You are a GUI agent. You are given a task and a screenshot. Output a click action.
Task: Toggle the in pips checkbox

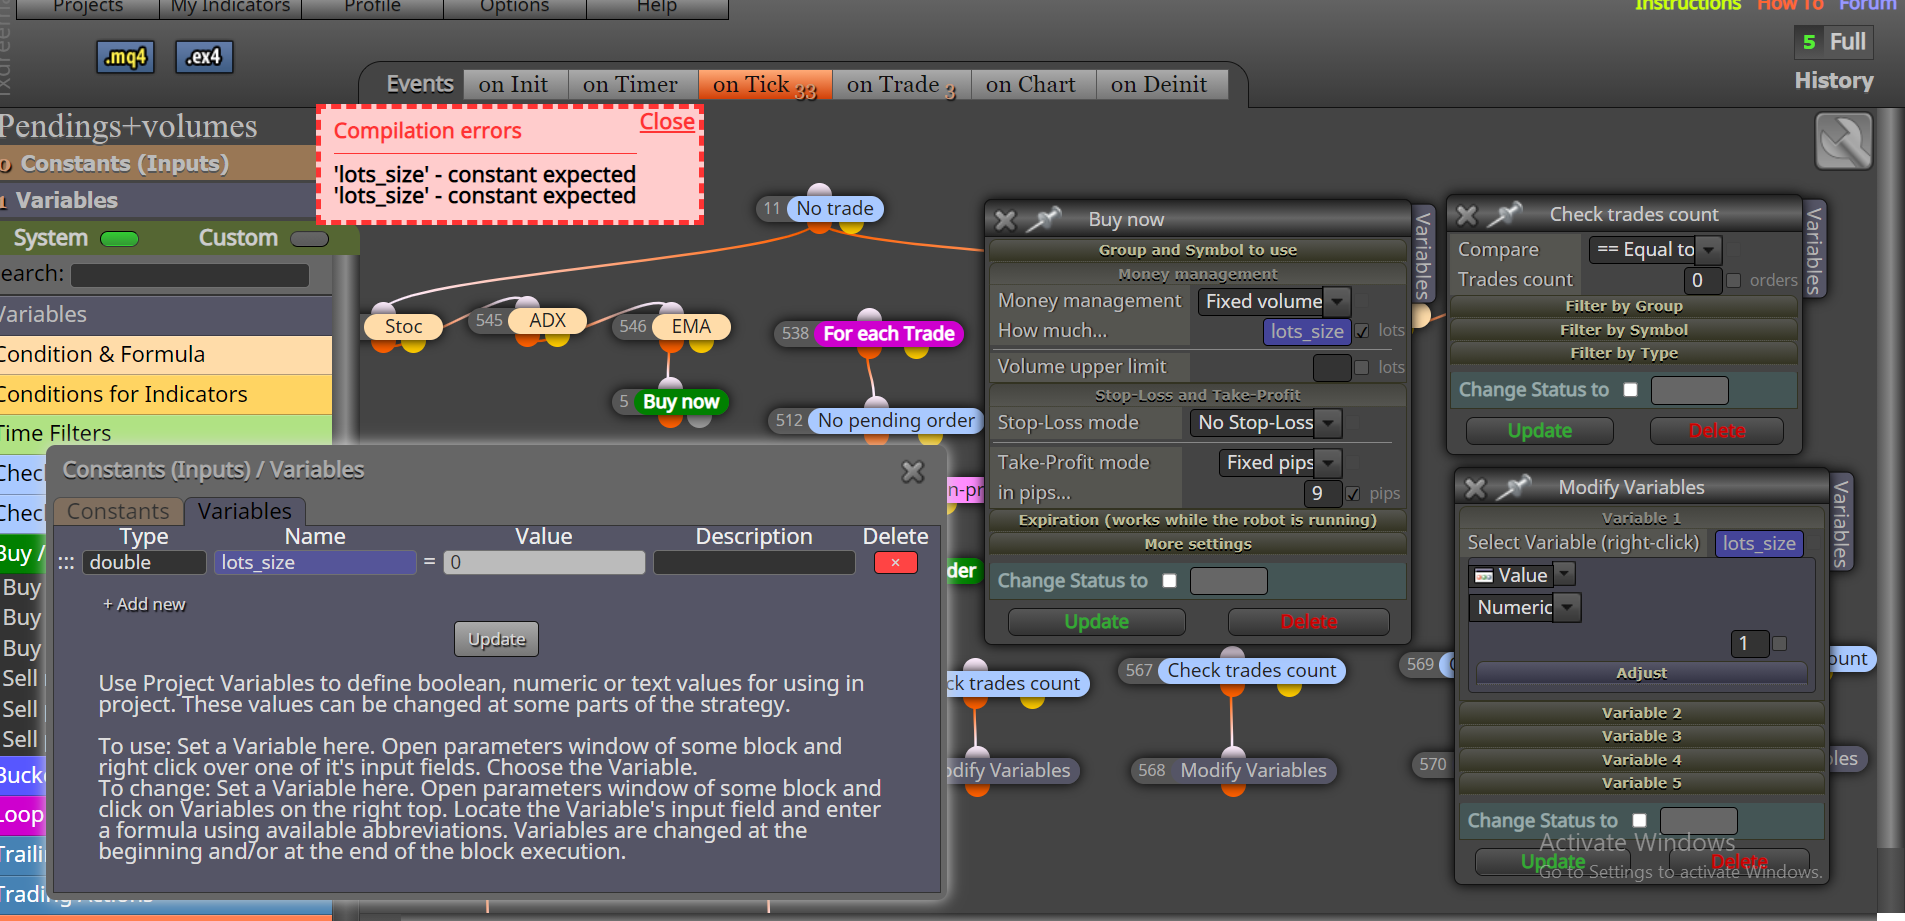(1352, 493)
